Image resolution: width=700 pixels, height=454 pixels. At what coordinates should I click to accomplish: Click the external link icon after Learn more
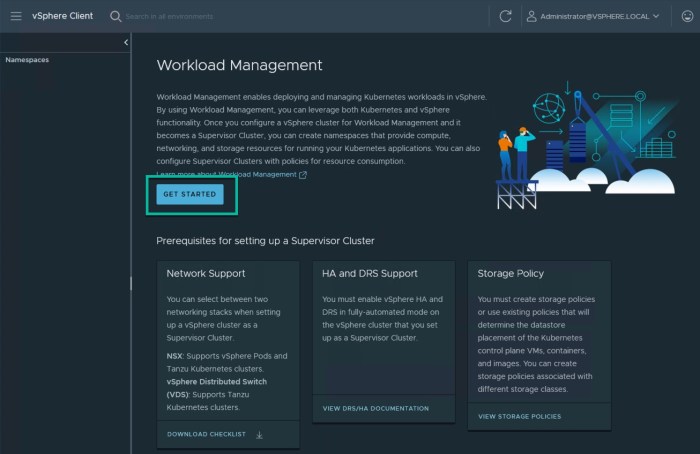coord(303,175)
